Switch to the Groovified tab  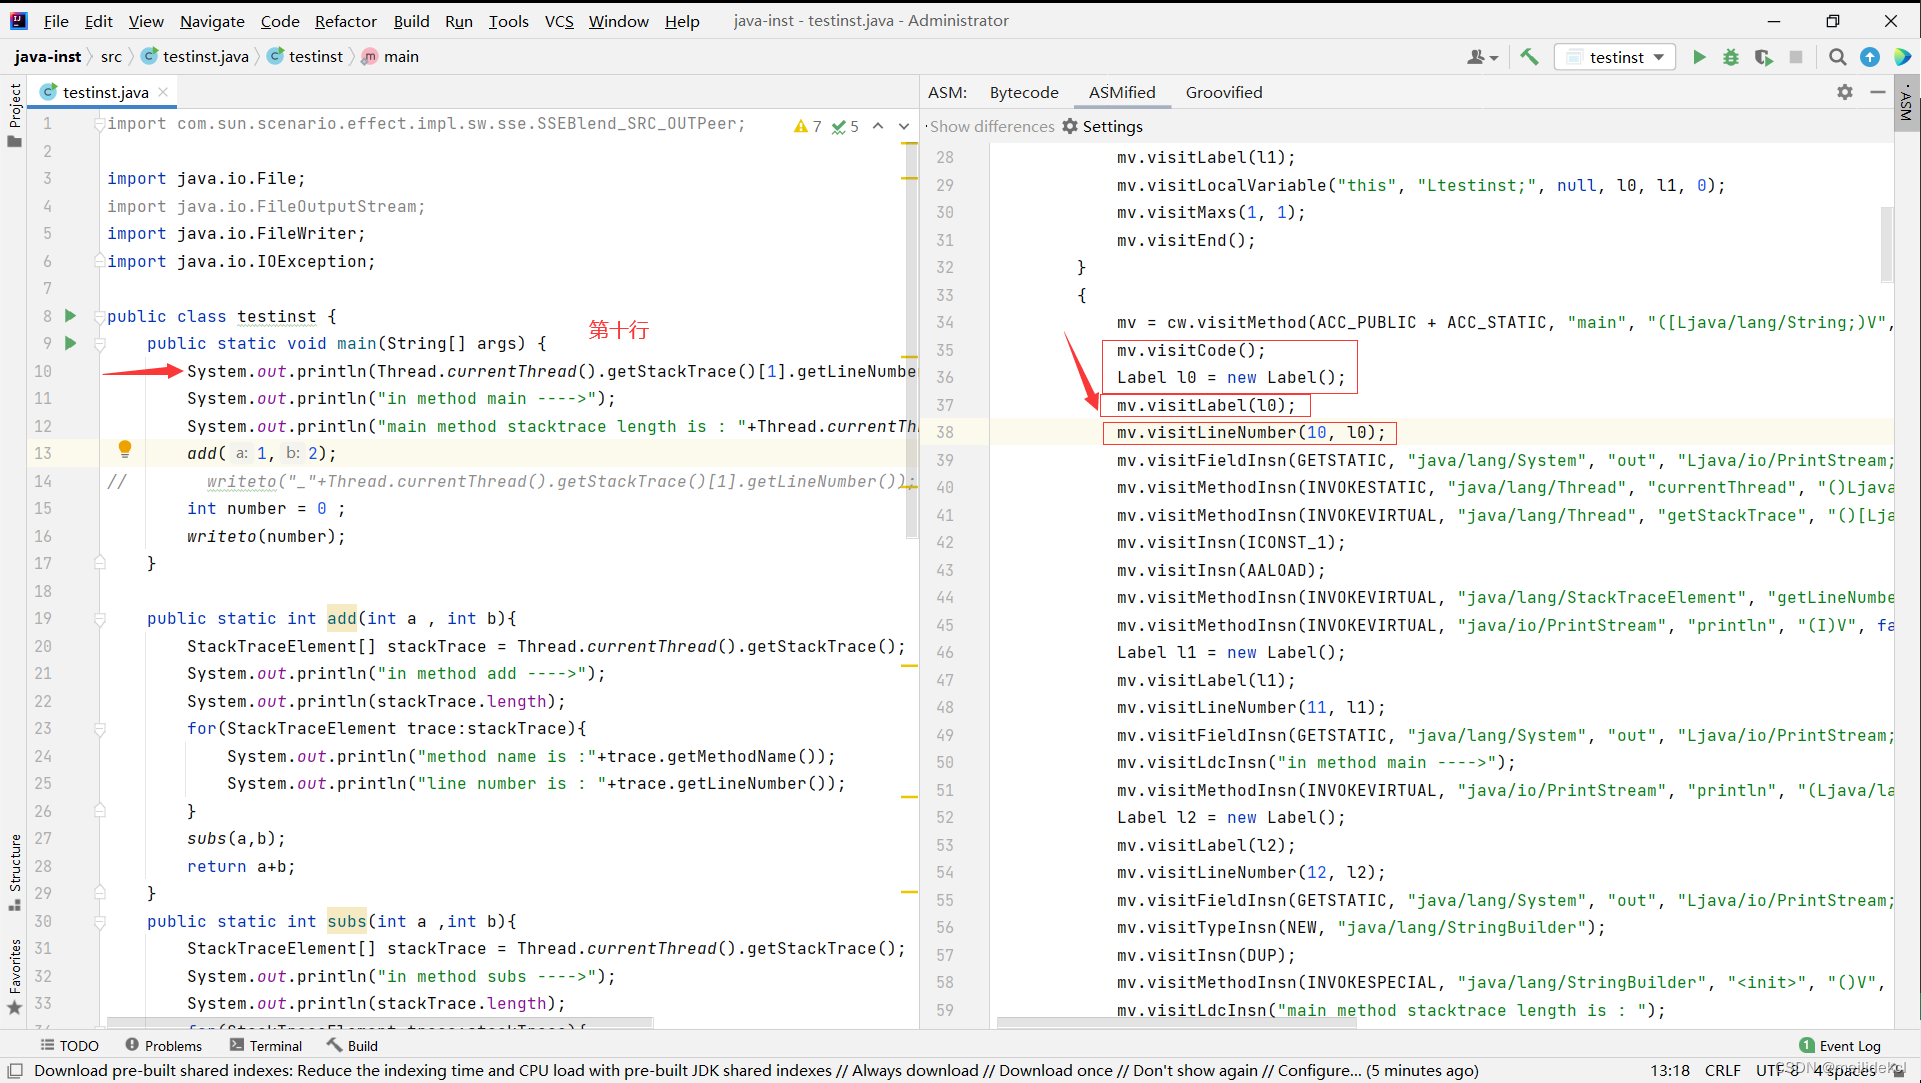tap(1223, 92)
